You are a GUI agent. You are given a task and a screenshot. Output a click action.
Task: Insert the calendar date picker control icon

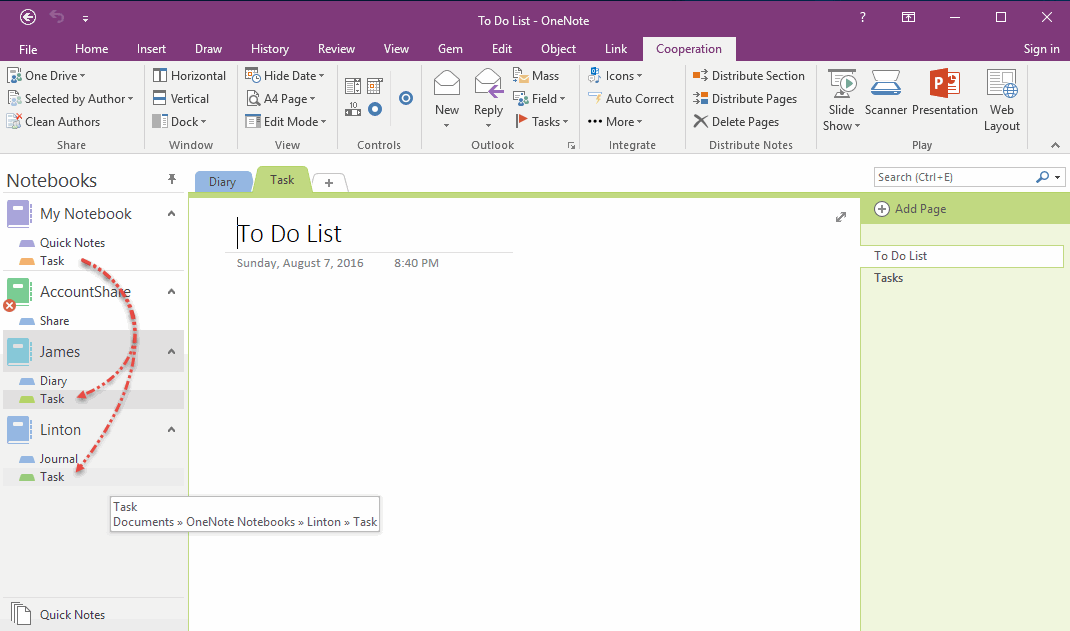(375, 86)
